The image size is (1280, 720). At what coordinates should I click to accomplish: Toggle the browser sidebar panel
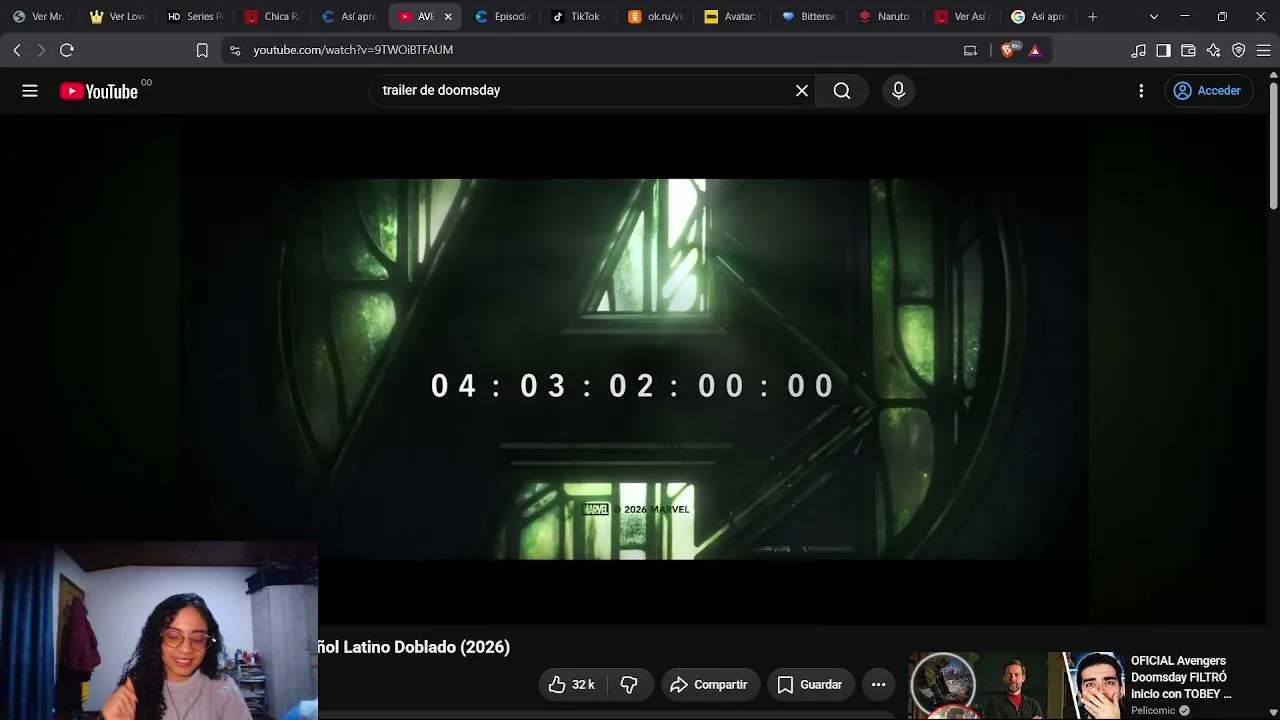[x=1163, y=50]
